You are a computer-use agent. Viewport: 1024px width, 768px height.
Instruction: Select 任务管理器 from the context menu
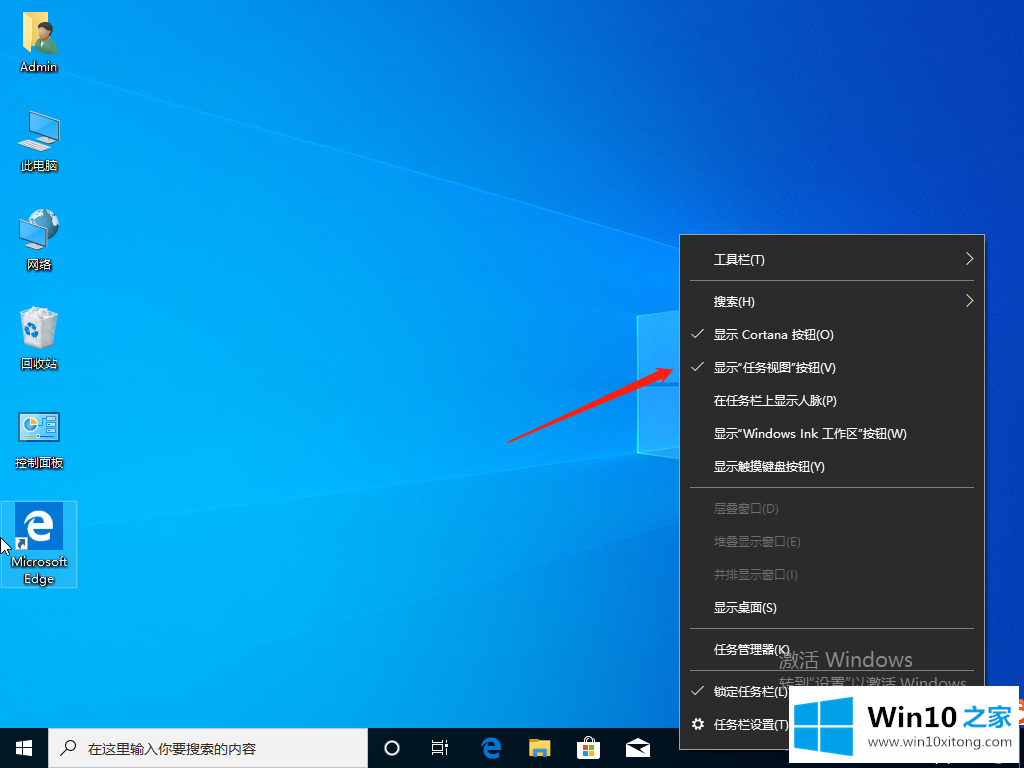[x=750, y=650]
